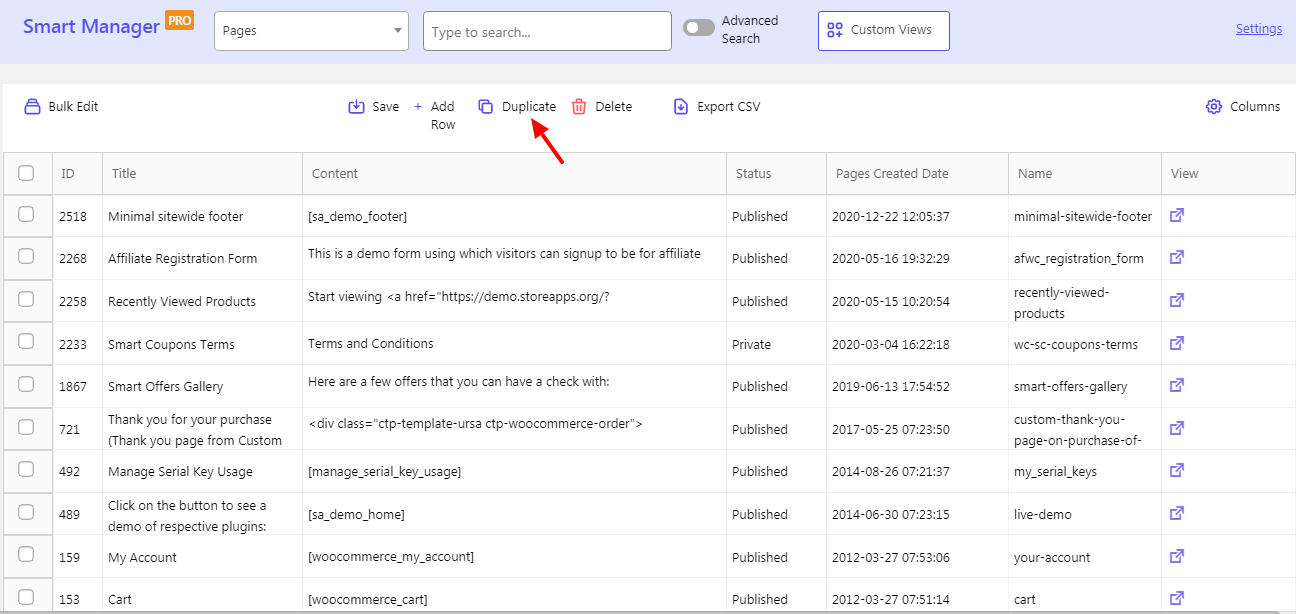Viewport: 1296px width, 614px height.
Task: Click the 'live-demo' name cell
Action: coord(1084,514)
